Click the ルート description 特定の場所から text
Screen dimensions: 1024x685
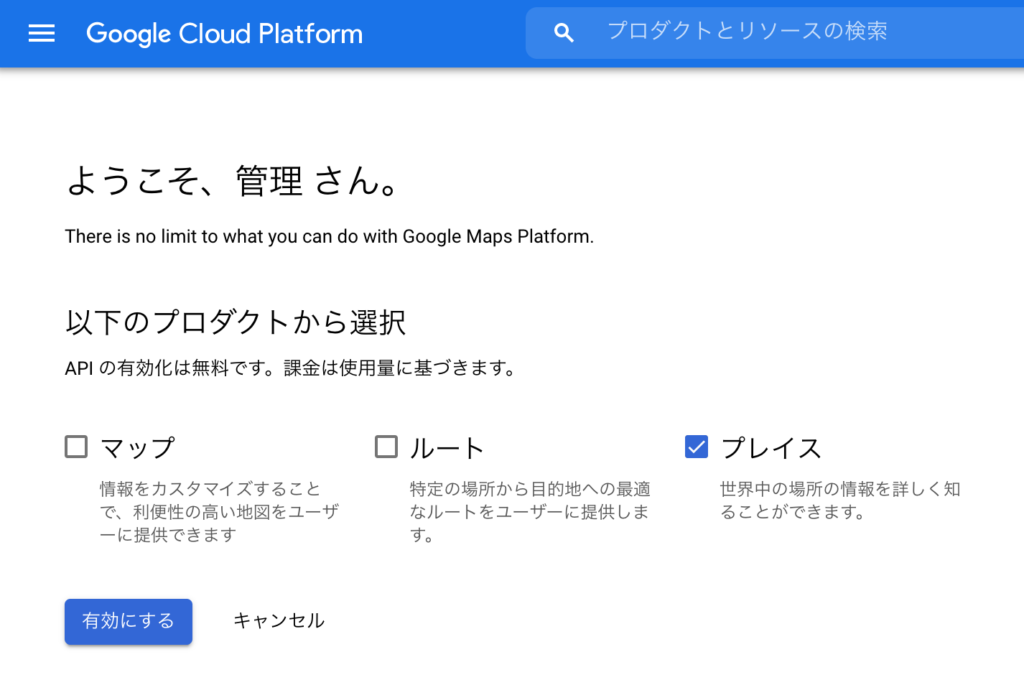[x=530, y=512]
